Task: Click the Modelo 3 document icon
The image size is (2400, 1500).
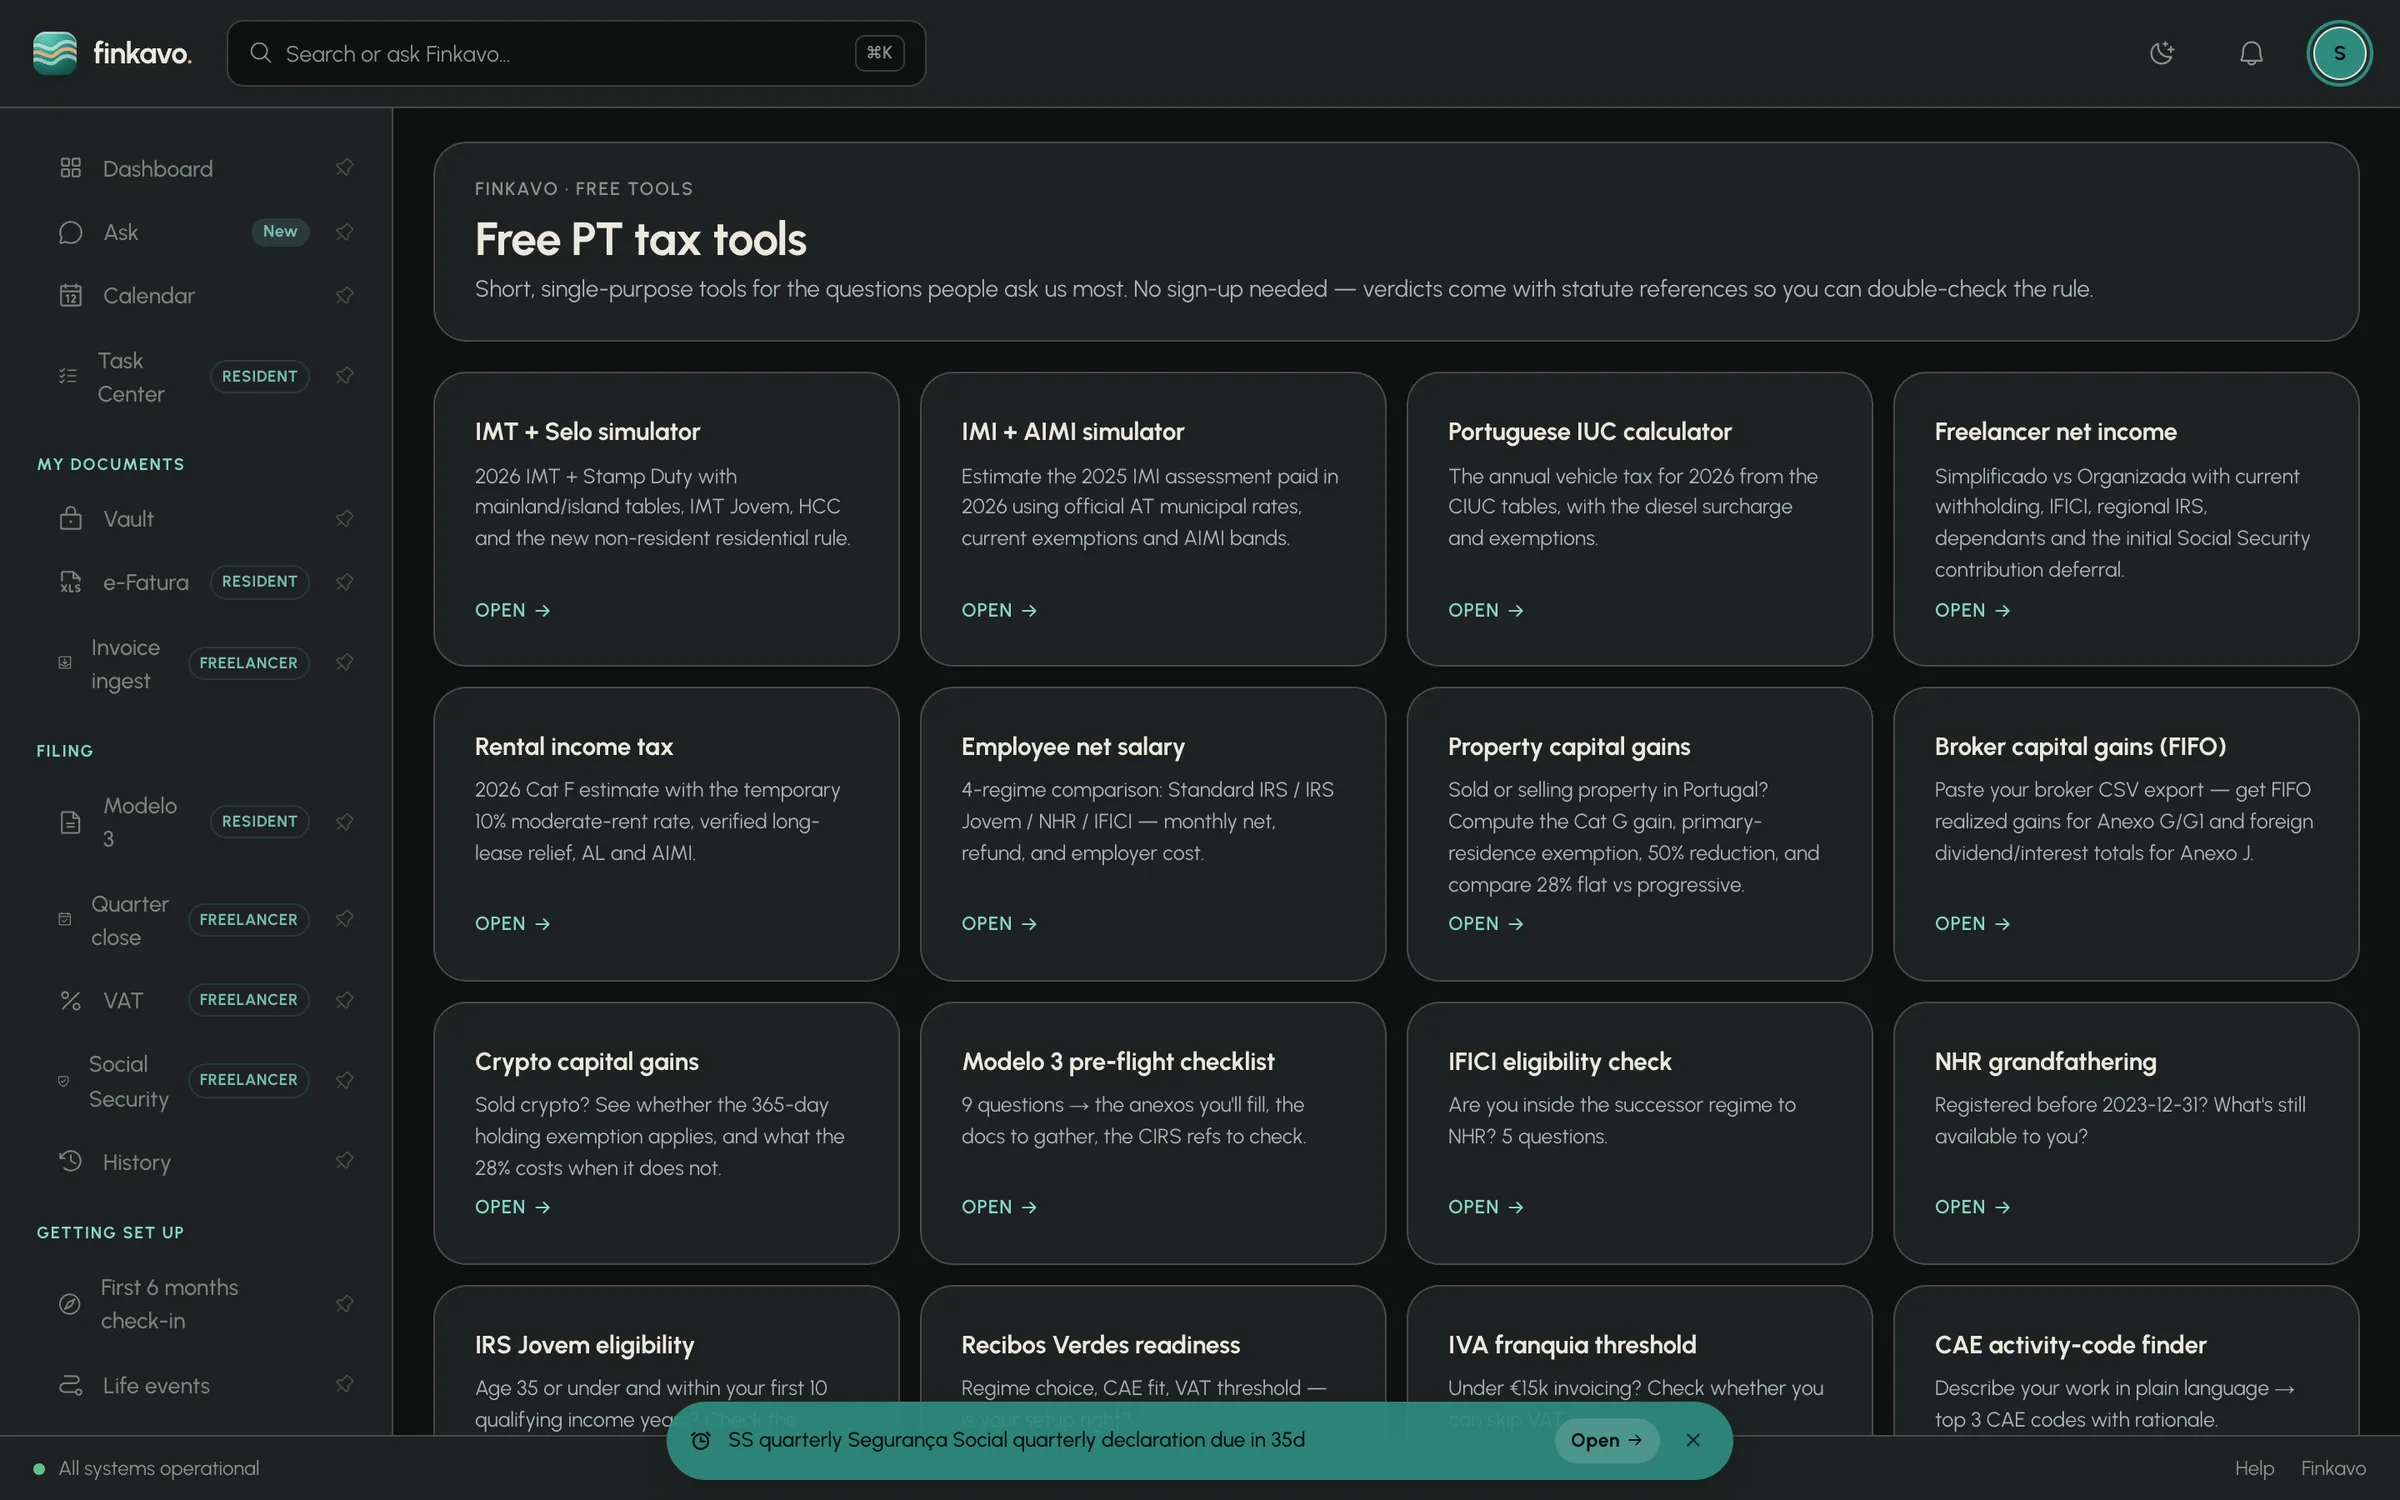Action: click(70, 822)
